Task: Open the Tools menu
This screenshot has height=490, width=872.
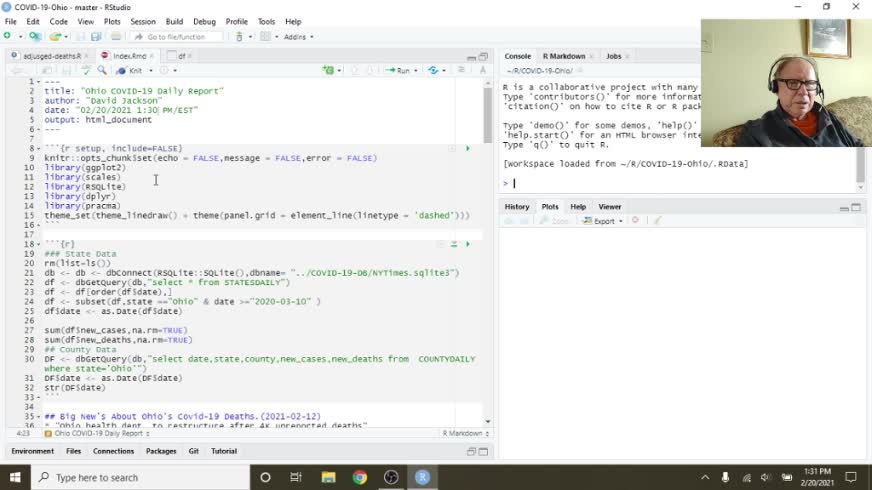Action: 266,22
